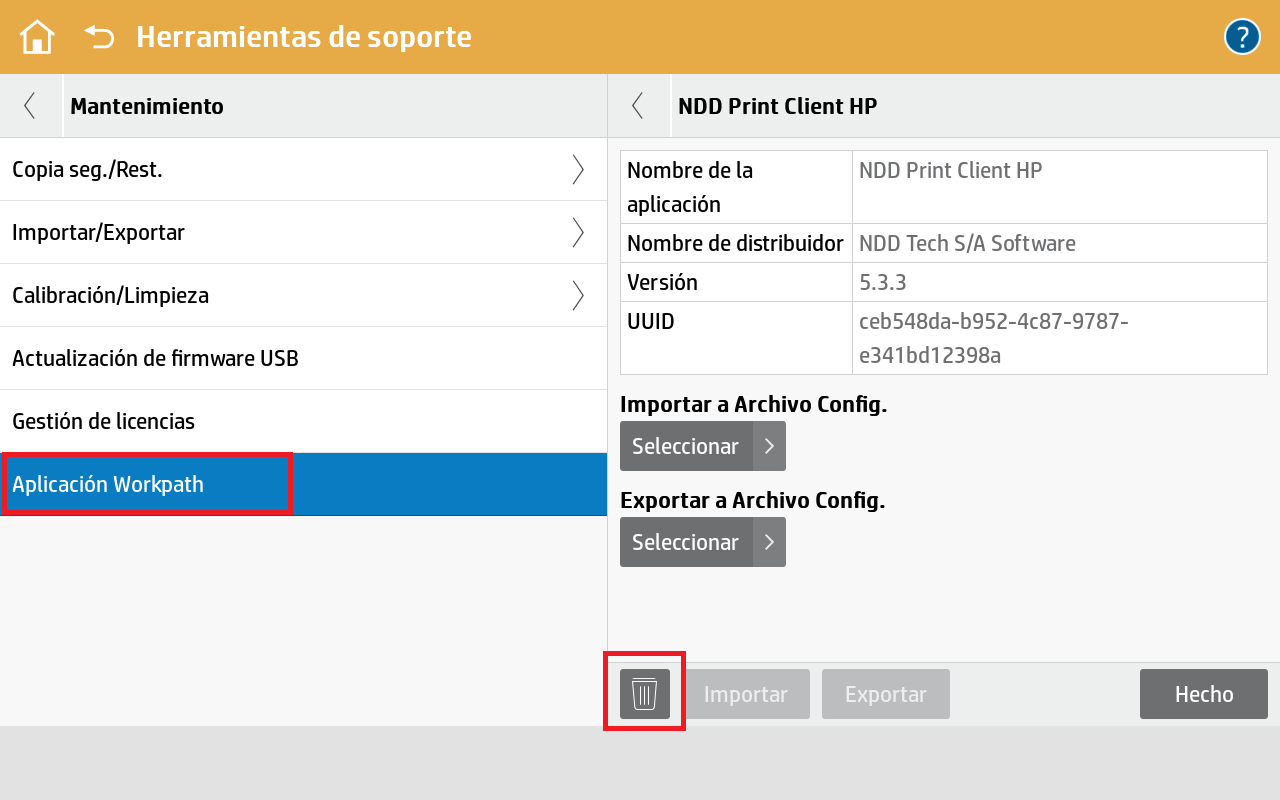Tap the return arrow icon in header
The width and height of the screenshot is (1280, 800).
click(99, 37)
